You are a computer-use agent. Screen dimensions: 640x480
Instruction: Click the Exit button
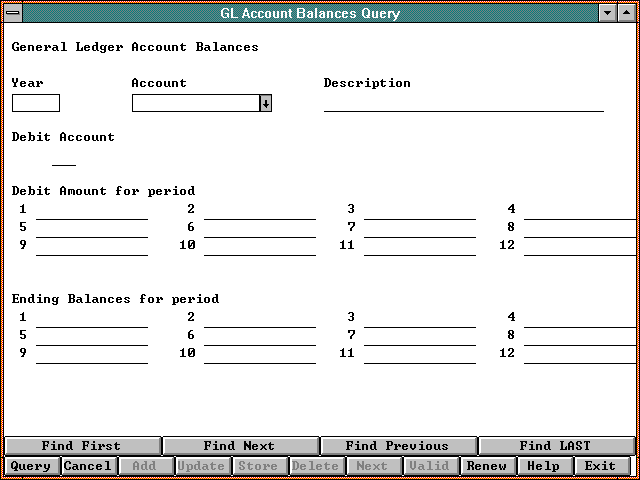[x=601, y=466]
